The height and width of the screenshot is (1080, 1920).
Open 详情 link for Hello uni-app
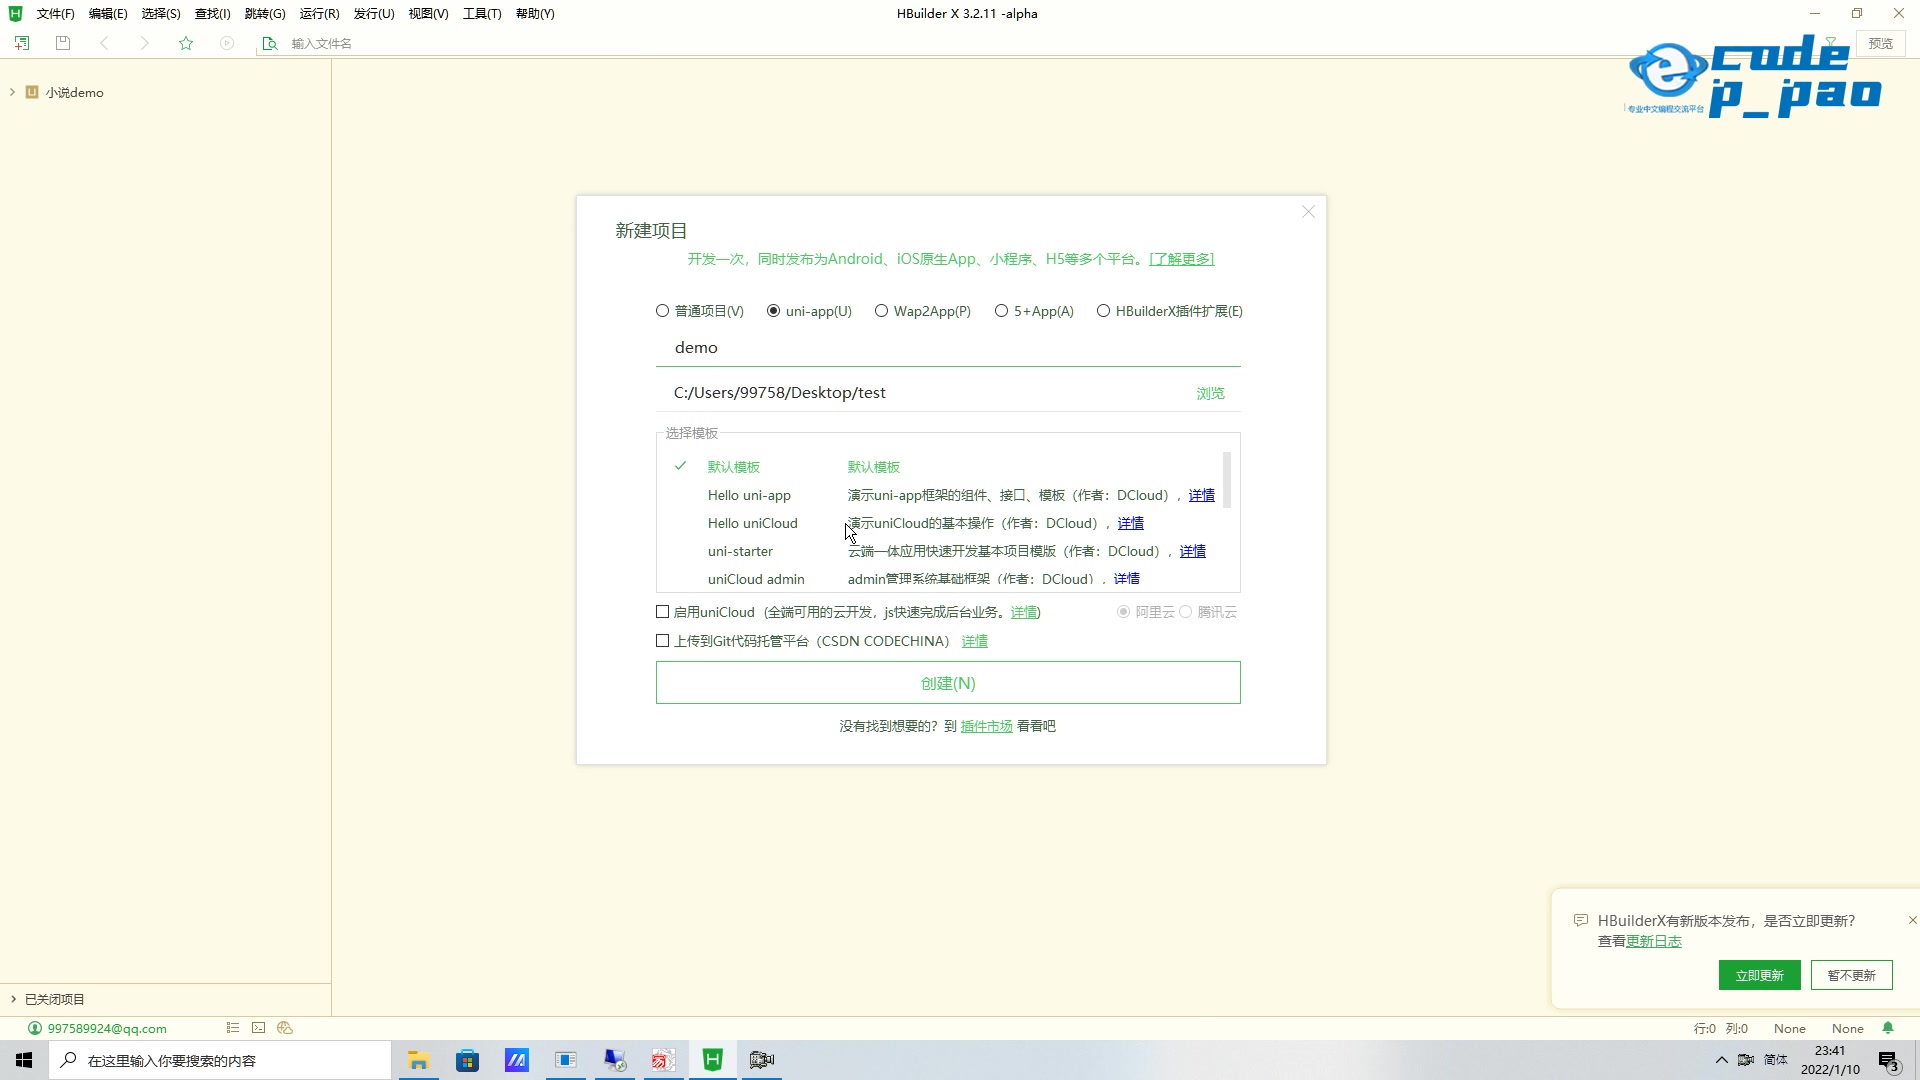(x=1201, y=495)
